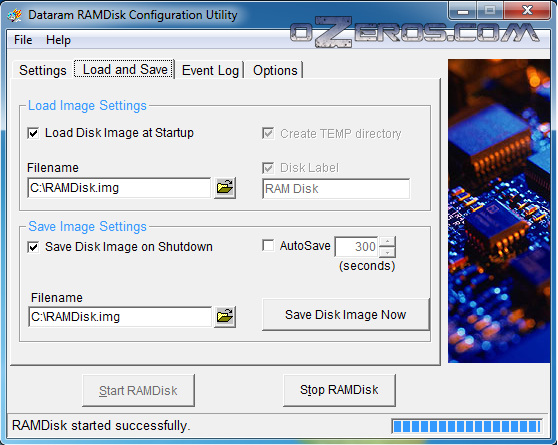
Task: Toggle the Disk Label checkbox
Action: (268, 168)
